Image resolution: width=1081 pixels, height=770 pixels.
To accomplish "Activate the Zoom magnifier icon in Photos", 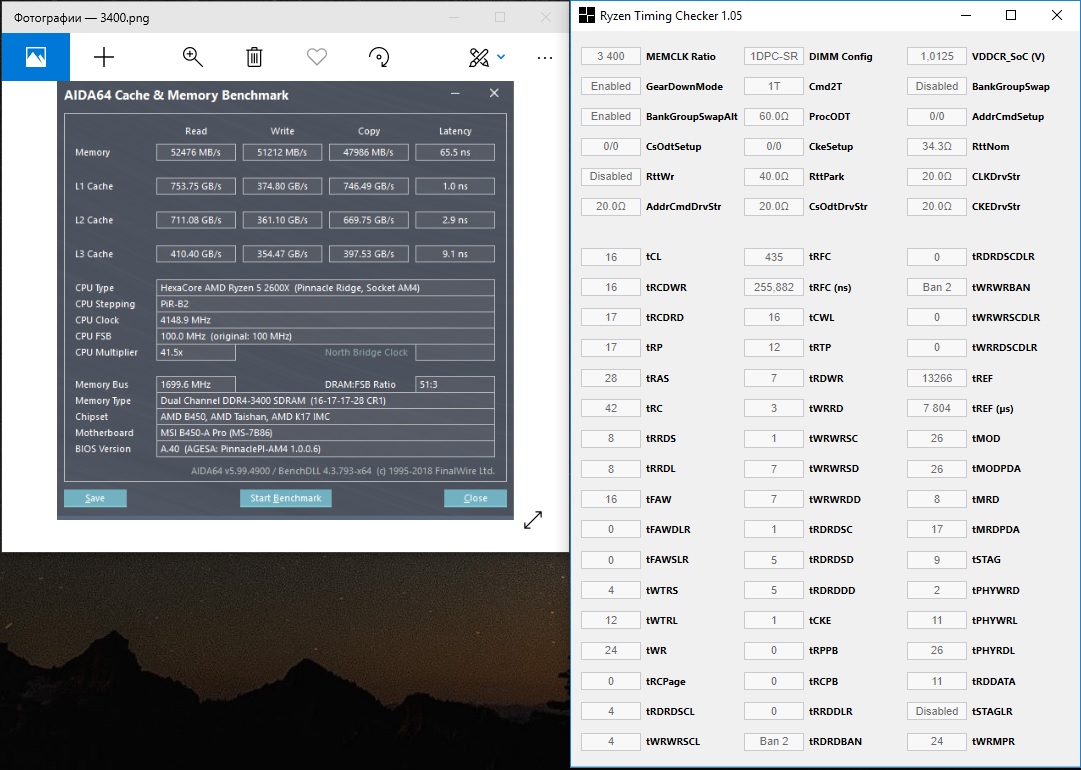I will click(192, 57).
